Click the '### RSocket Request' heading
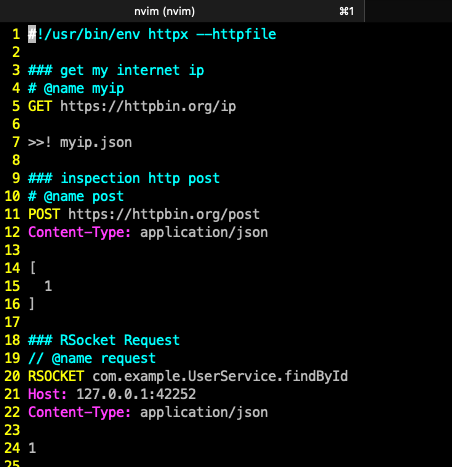The width and height of the screenshot is (452, 467). coord(104,340)
